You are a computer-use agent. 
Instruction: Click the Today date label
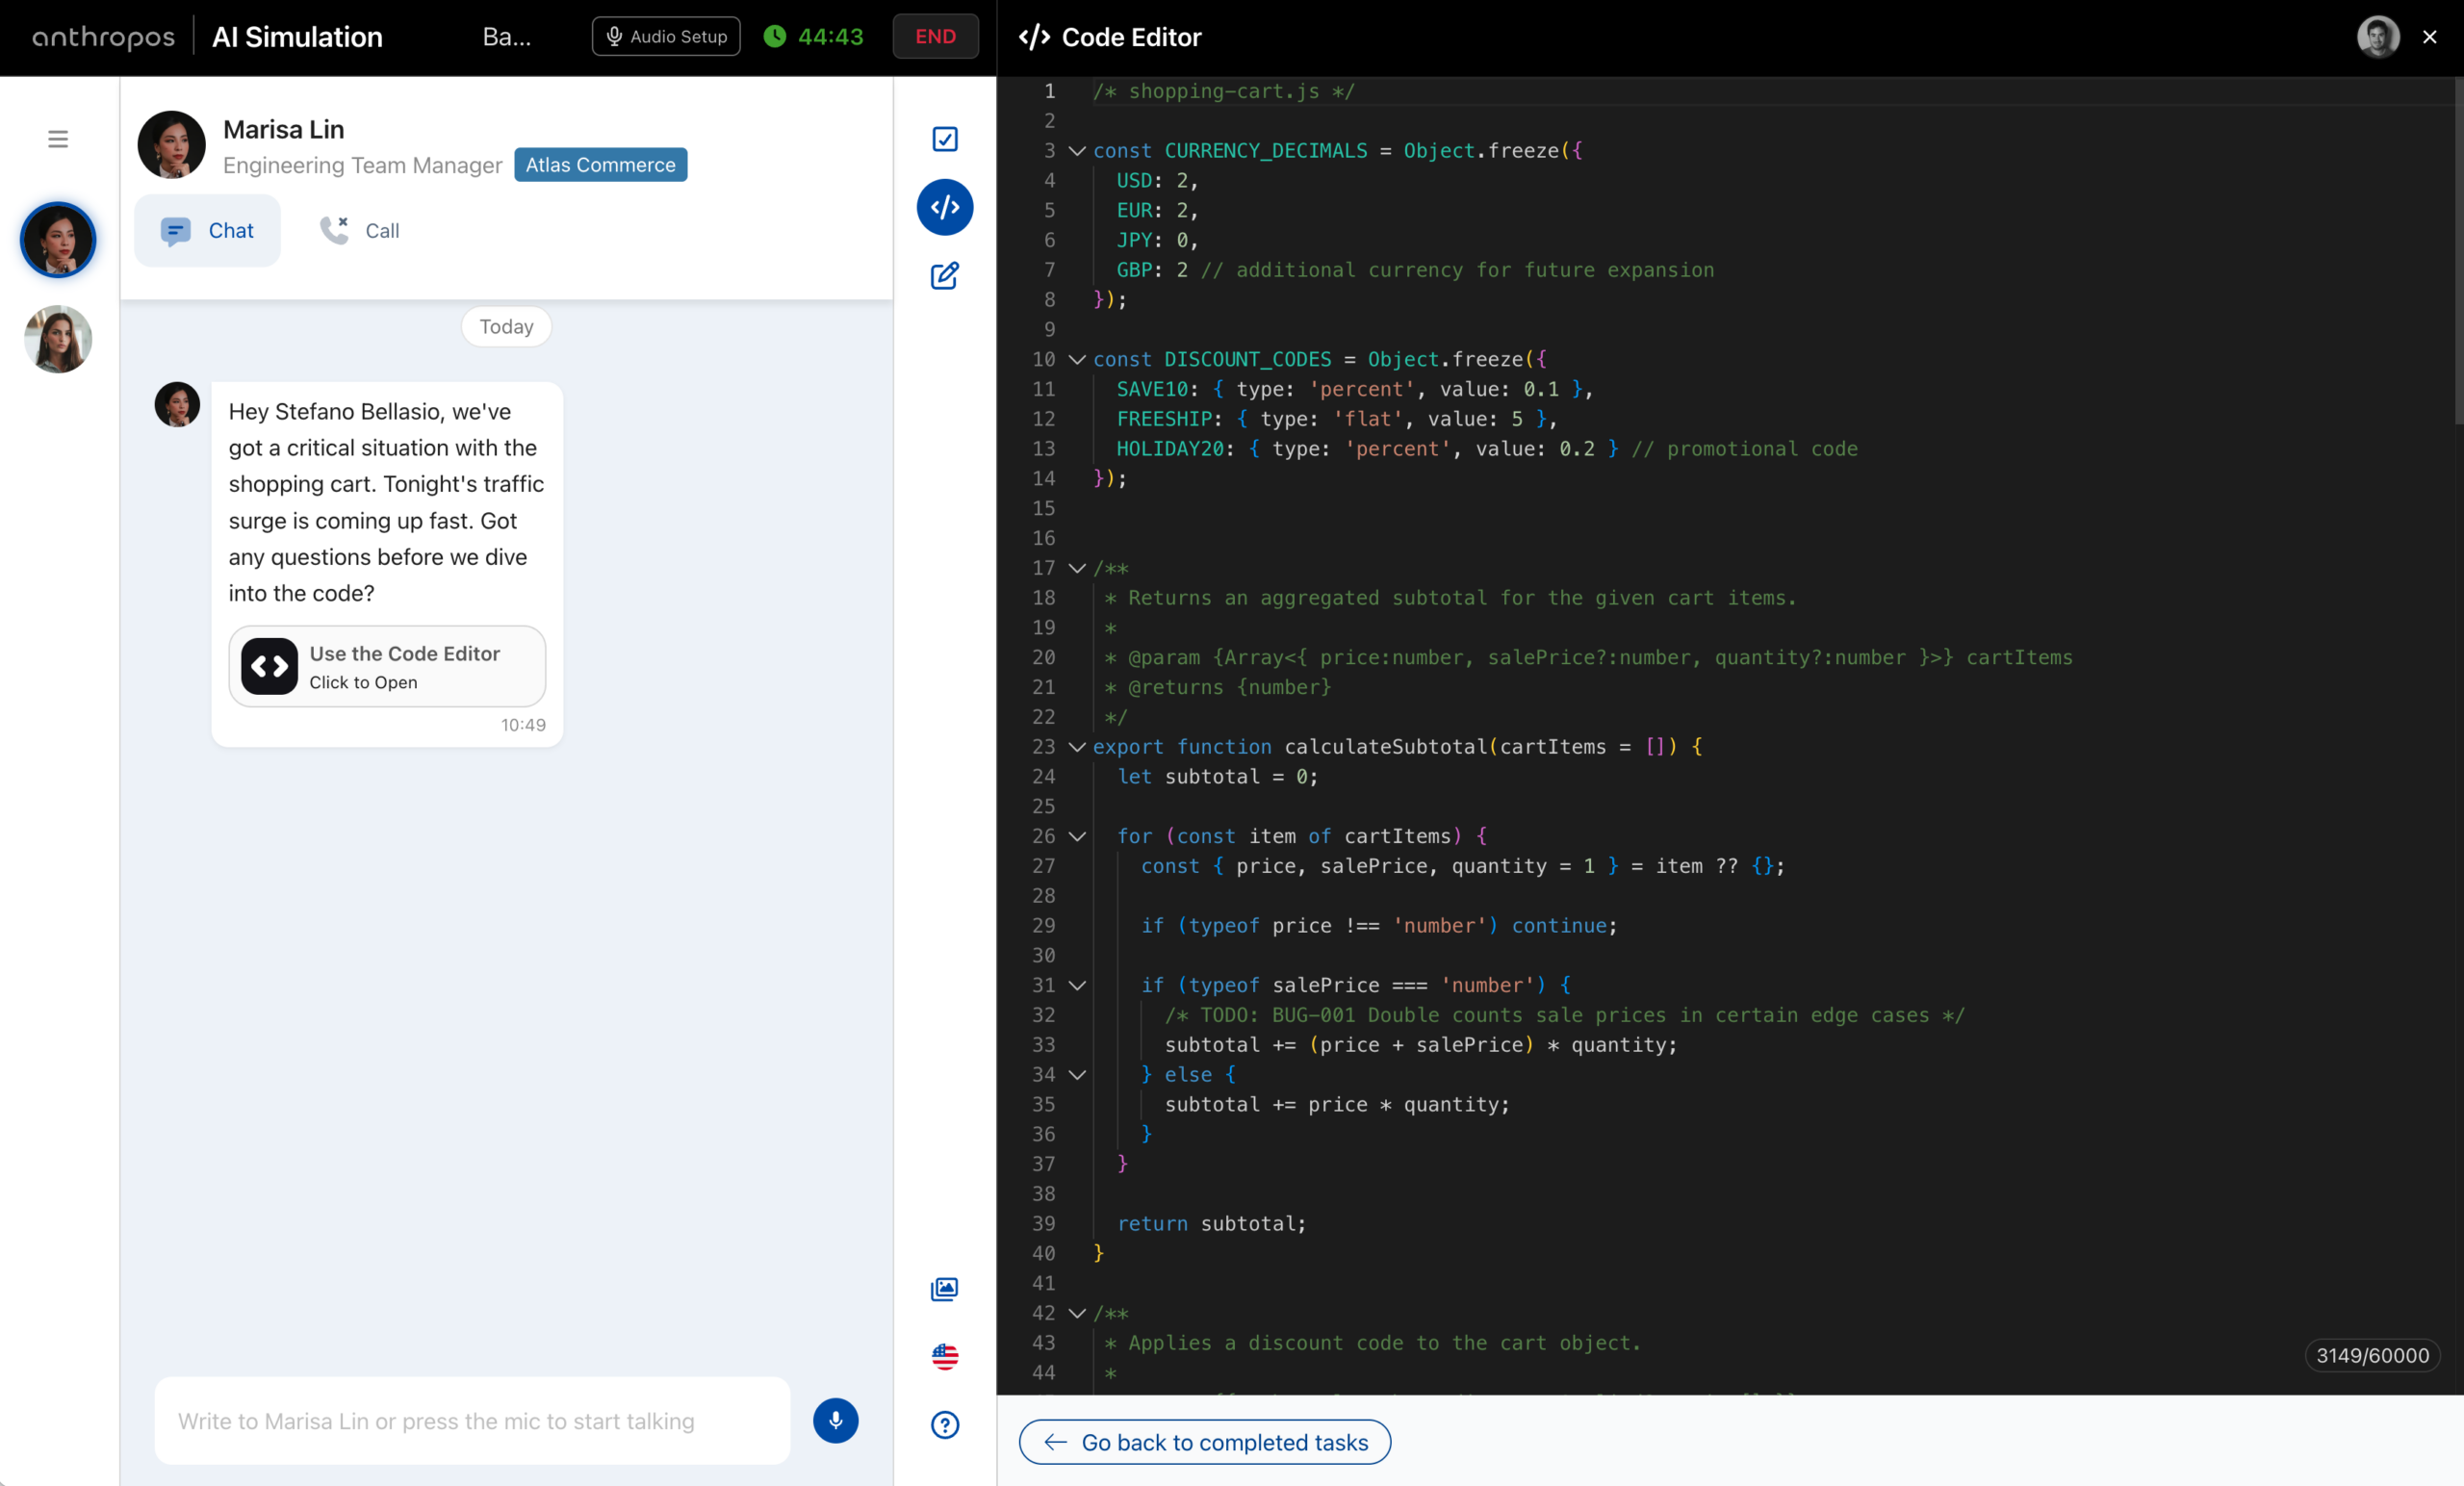[x=506, y=327]
